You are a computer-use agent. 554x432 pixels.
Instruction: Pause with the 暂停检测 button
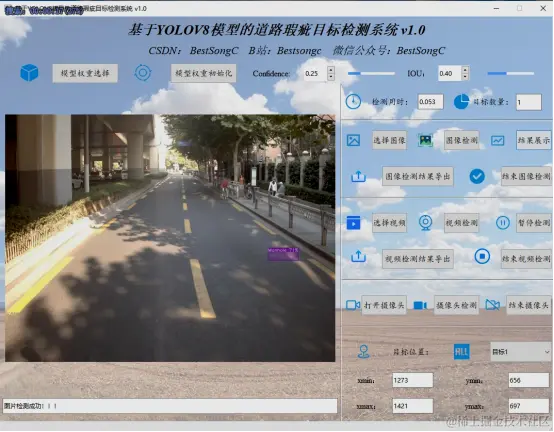click(534, 223)
